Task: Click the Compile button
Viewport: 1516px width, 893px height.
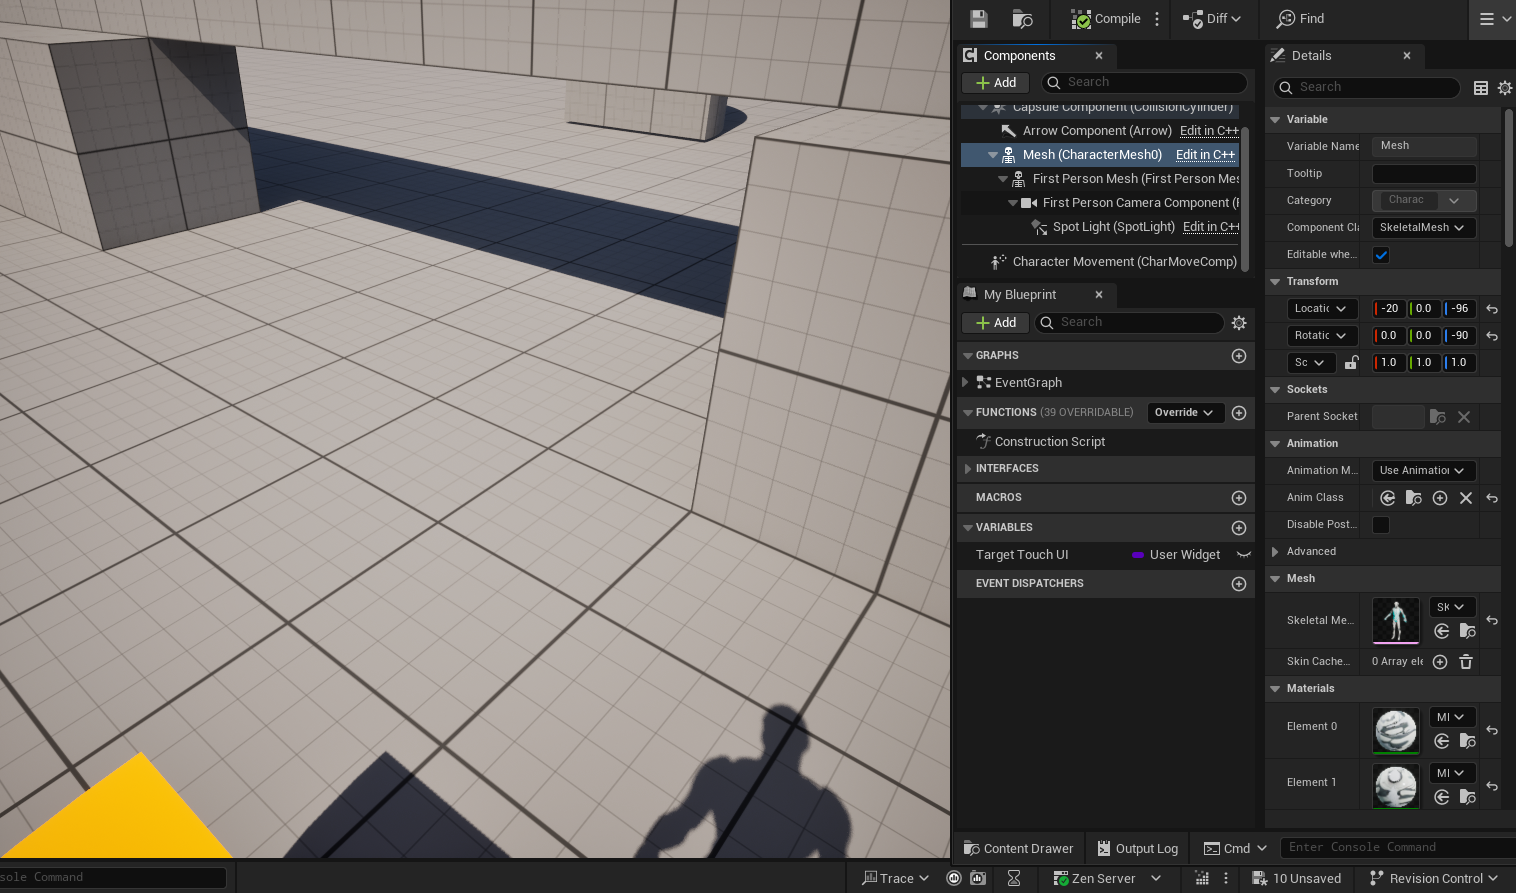Action: [x=1105, y=19]
